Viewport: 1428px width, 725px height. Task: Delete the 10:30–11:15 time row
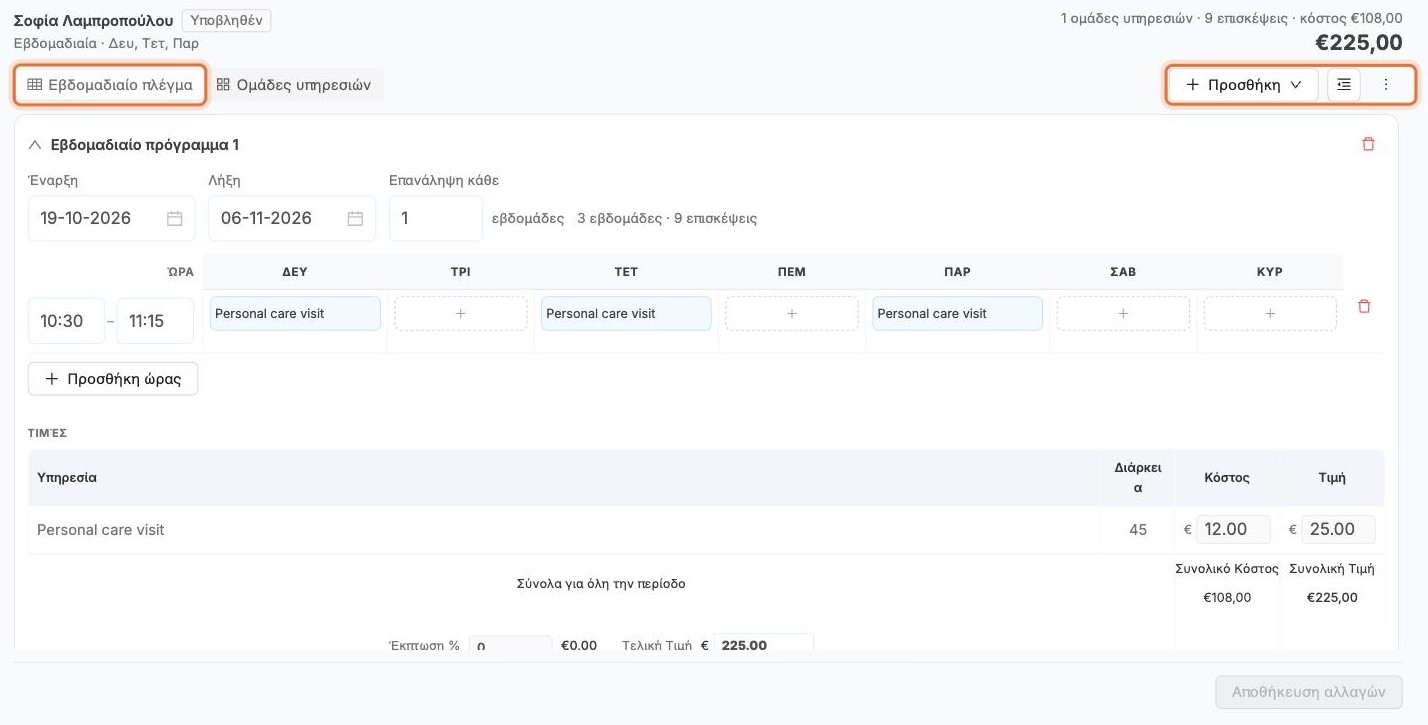tap(1364, 306)
